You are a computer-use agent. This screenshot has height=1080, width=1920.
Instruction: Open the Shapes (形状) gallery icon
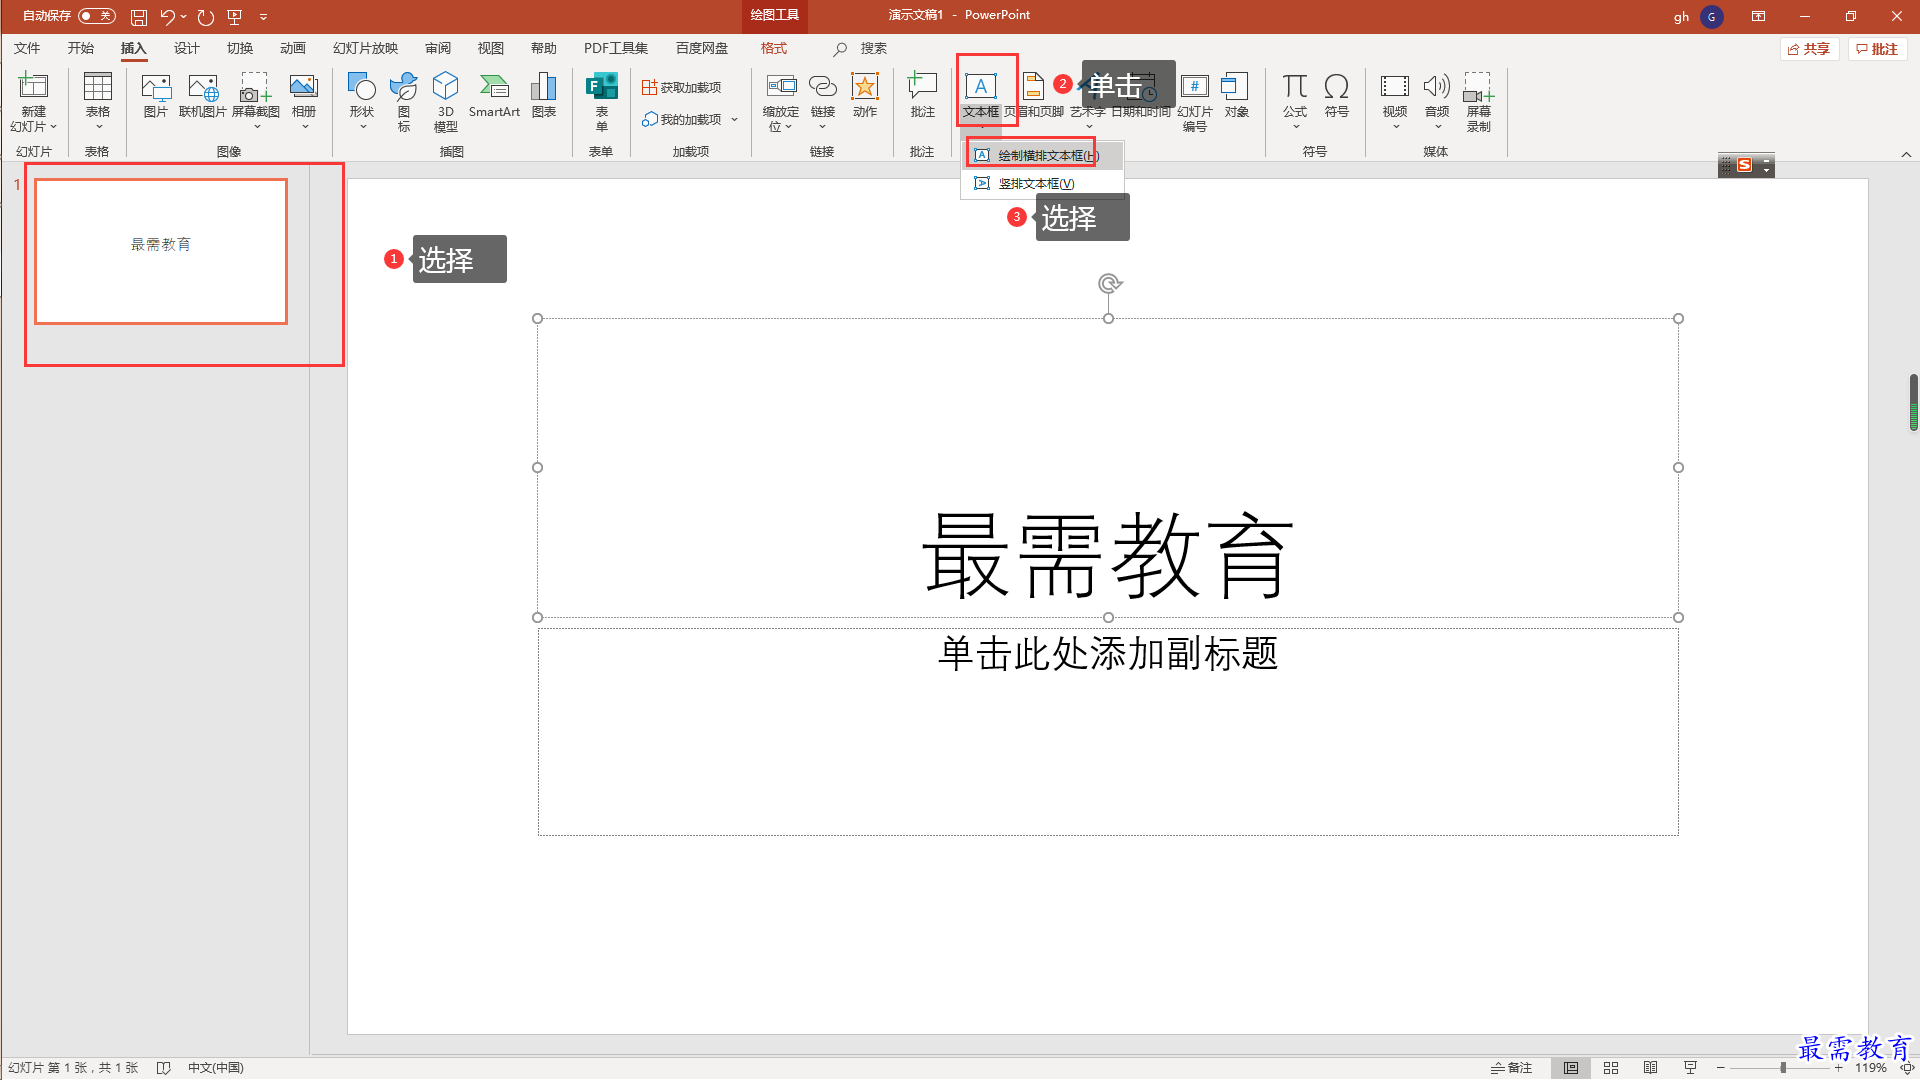coord(361,86)
